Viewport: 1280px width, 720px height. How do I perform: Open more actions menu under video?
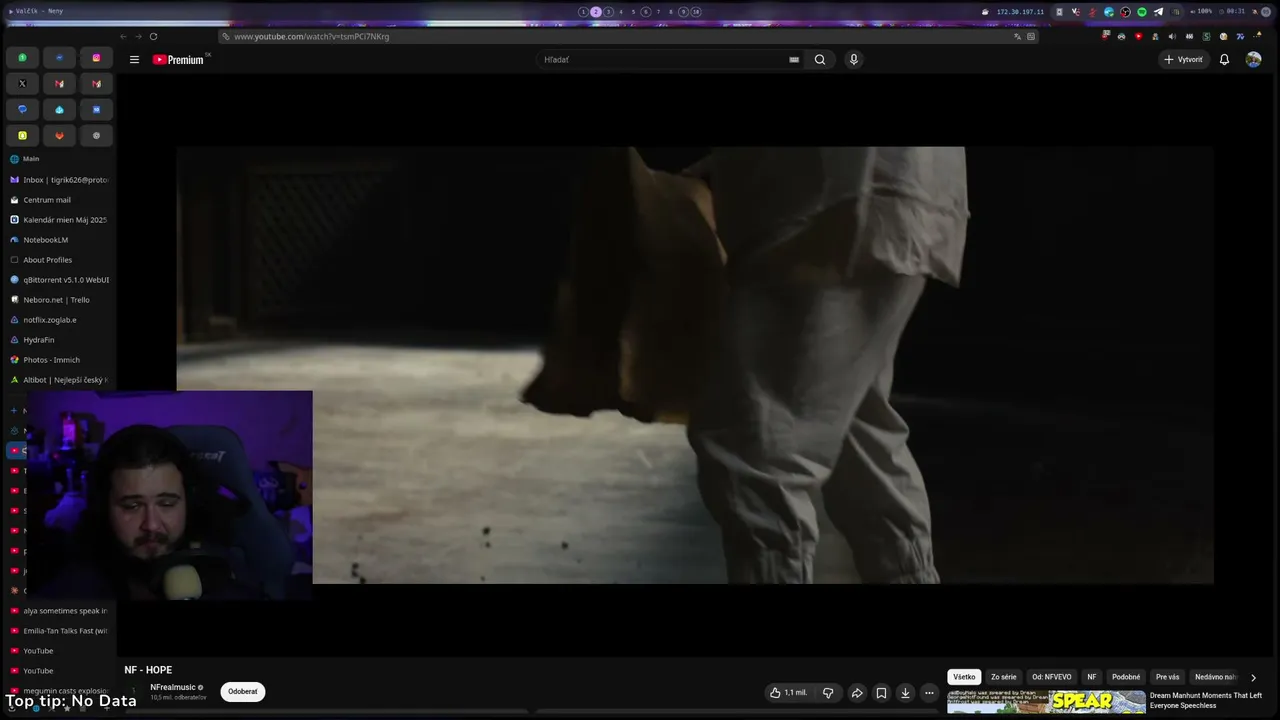(929, 693)
